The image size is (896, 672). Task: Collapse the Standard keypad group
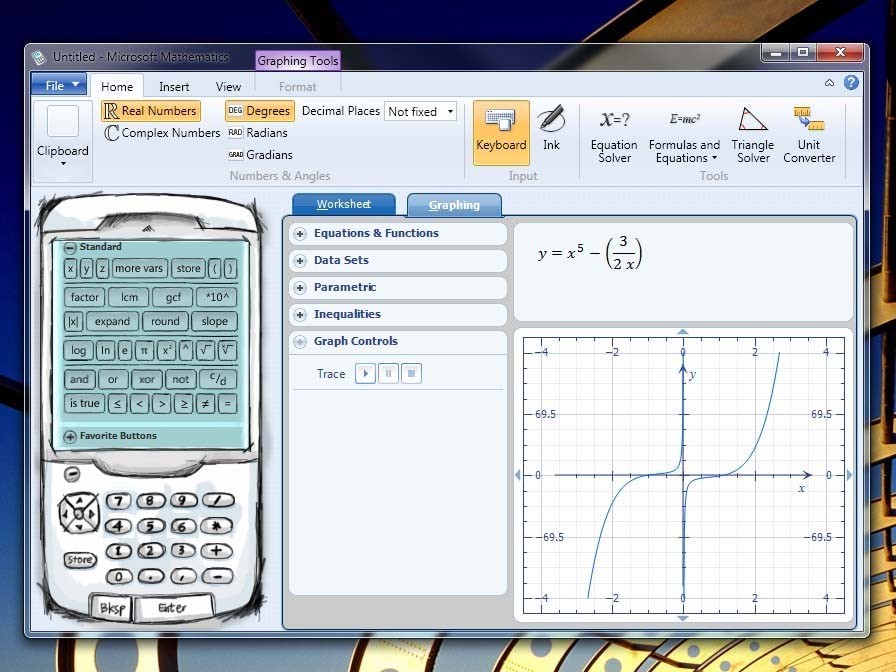[70, 247]
